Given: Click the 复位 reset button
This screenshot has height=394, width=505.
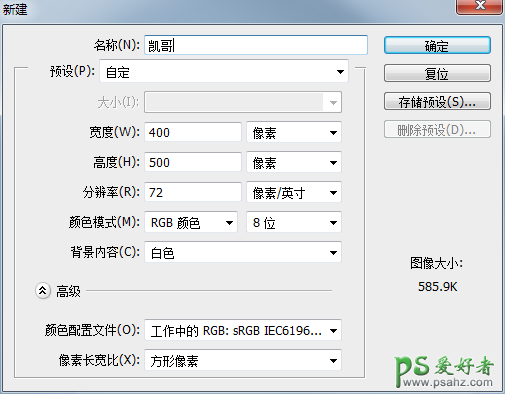Looking at the screenshot, I should tap(437, 73).
